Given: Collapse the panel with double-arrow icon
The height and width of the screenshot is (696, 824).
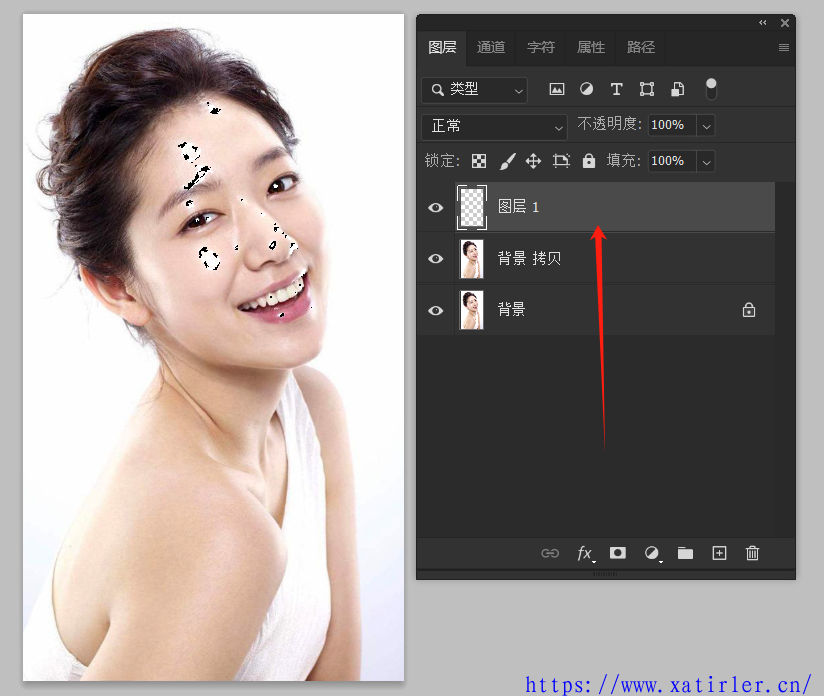Looking at the screenshot, I should click(x=763, y=23).
